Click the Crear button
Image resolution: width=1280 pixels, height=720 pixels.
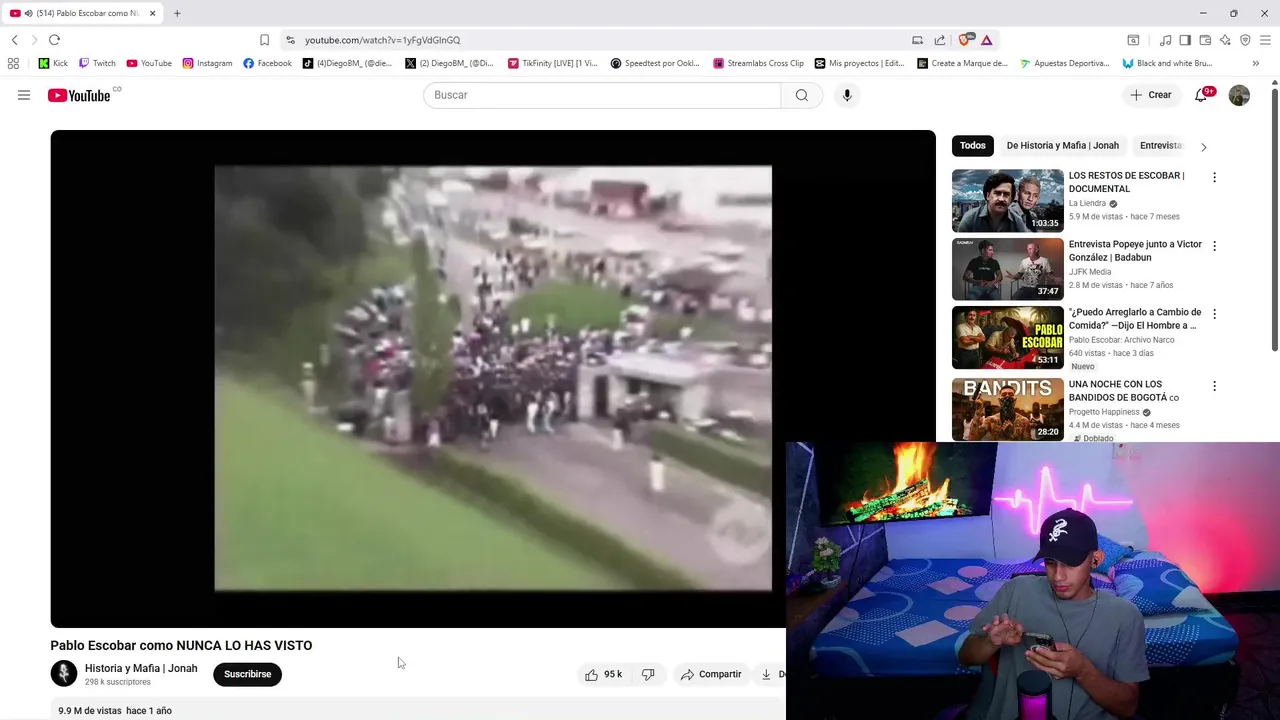[x=1150, y=95]
